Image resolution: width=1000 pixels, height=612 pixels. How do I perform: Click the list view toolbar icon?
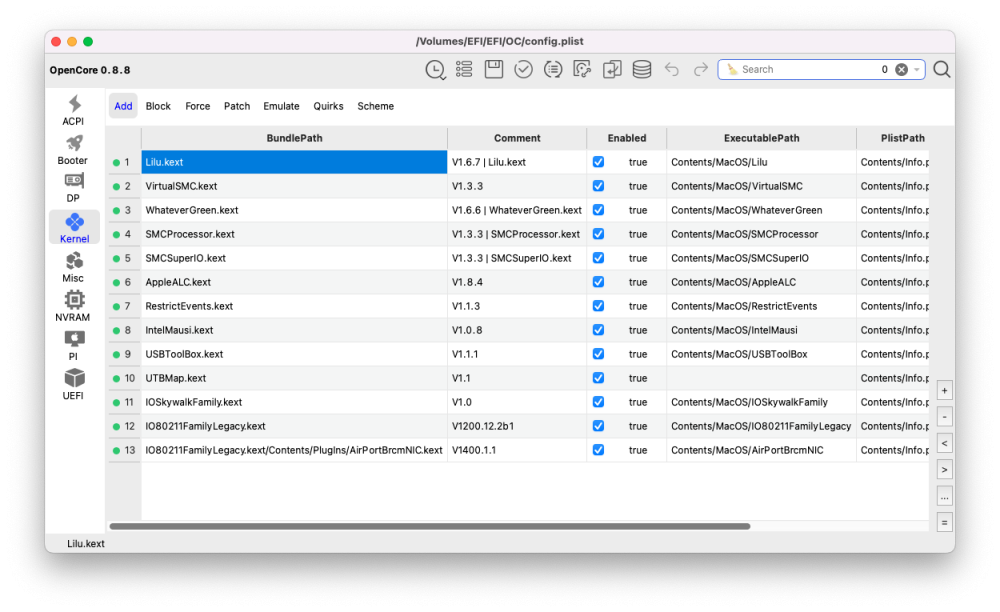(464, 69)
